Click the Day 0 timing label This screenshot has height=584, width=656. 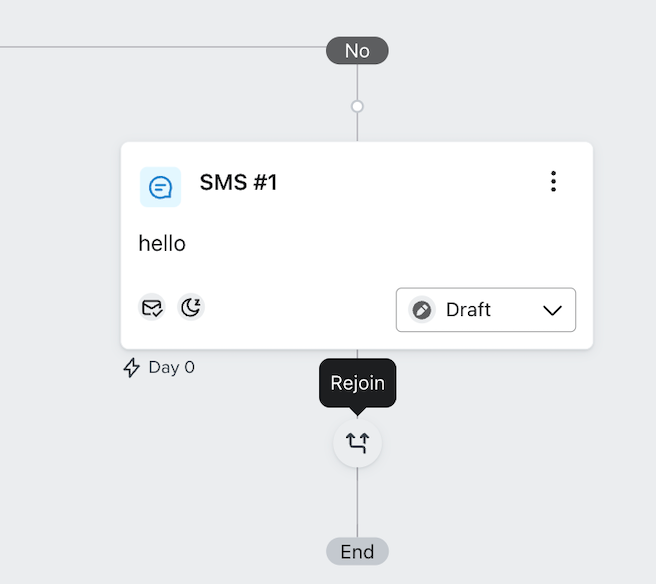tap(171, 367)
